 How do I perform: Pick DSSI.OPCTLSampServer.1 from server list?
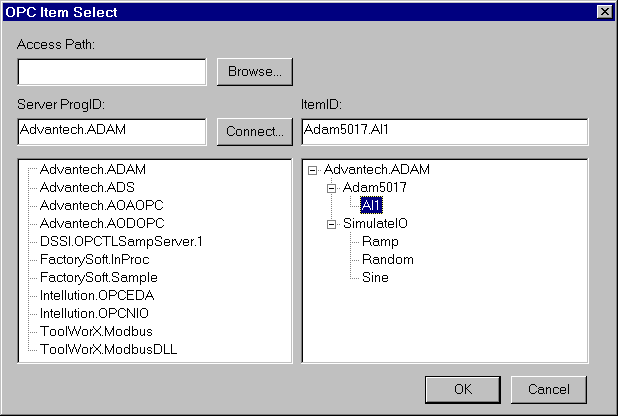120,241
